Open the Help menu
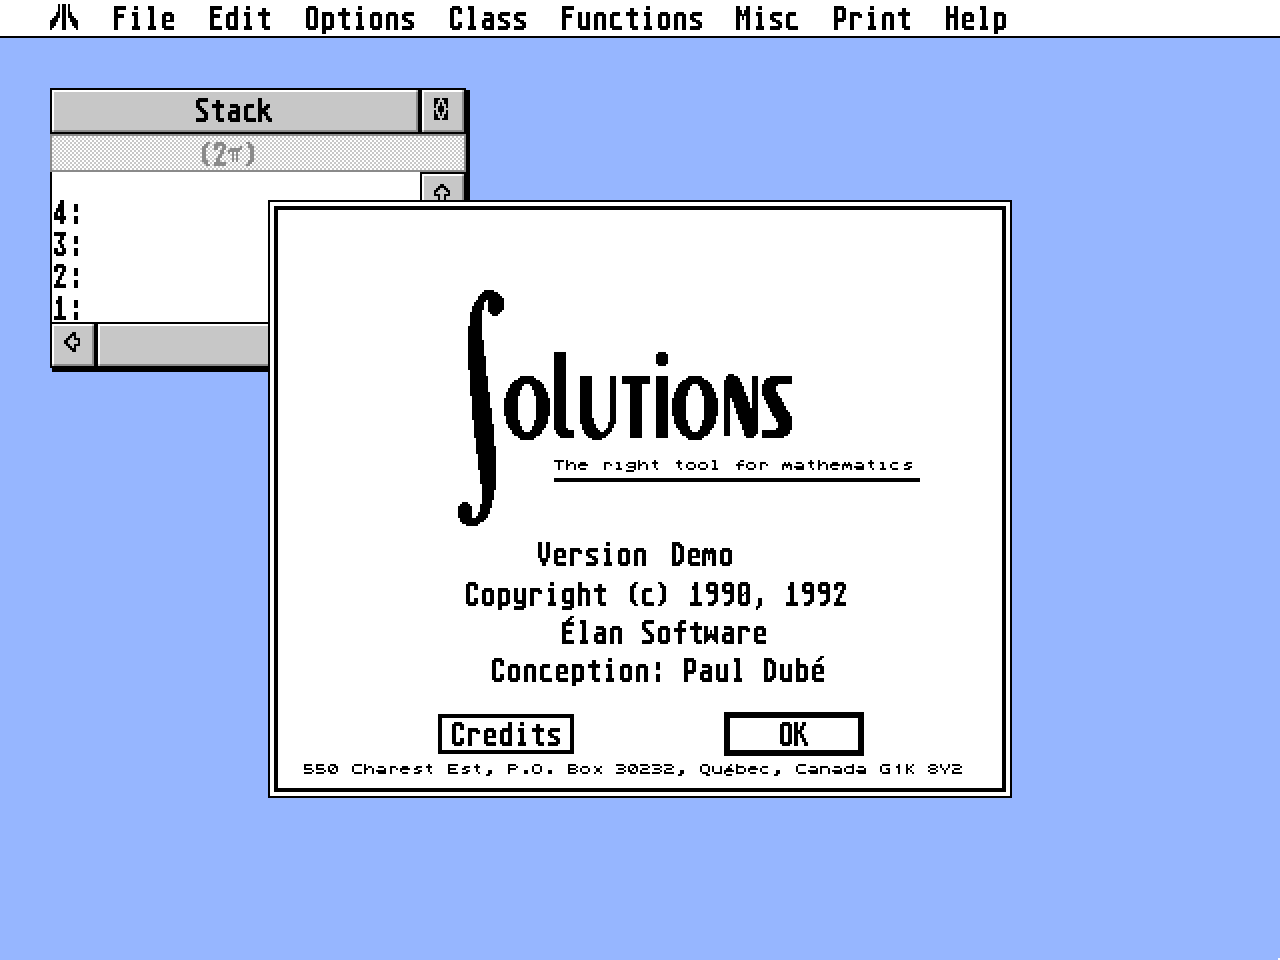Viewport: 1280px width, 960px height. [976, 18]
